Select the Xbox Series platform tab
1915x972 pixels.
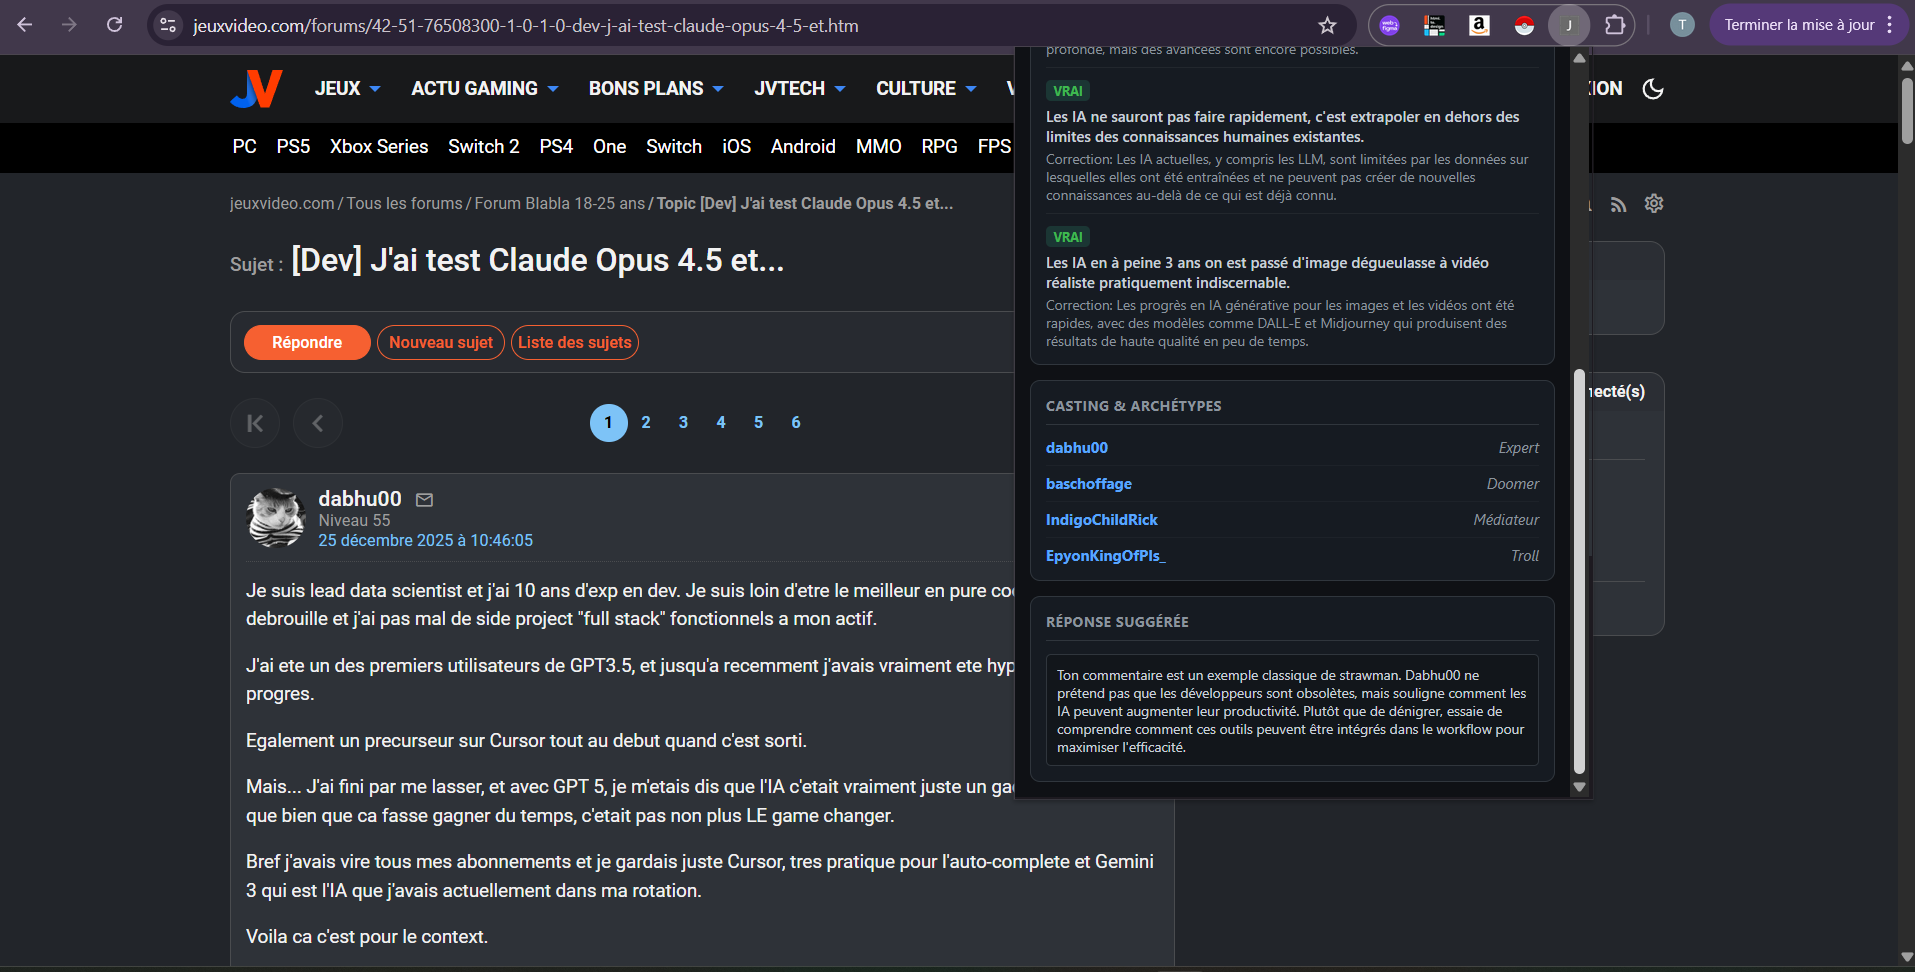click(x=379, y=147)
